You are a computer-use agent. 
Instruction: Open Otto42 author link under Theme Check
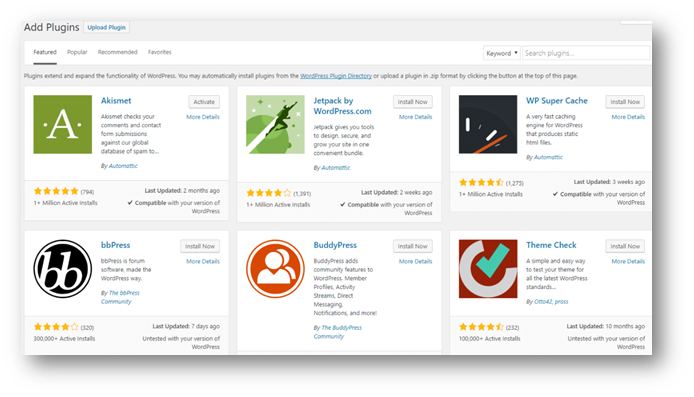pyautogui.click(x=543, y=301)
